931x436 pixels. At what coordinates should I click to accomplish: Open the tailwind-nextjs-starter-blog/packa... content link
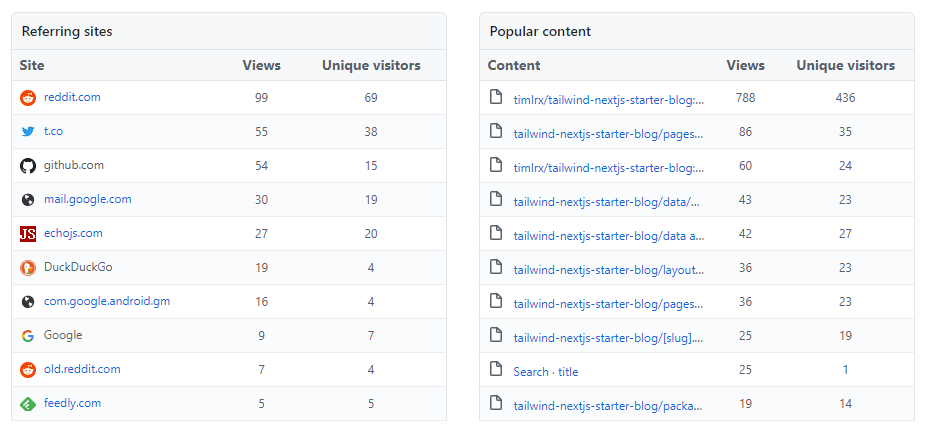607,406
